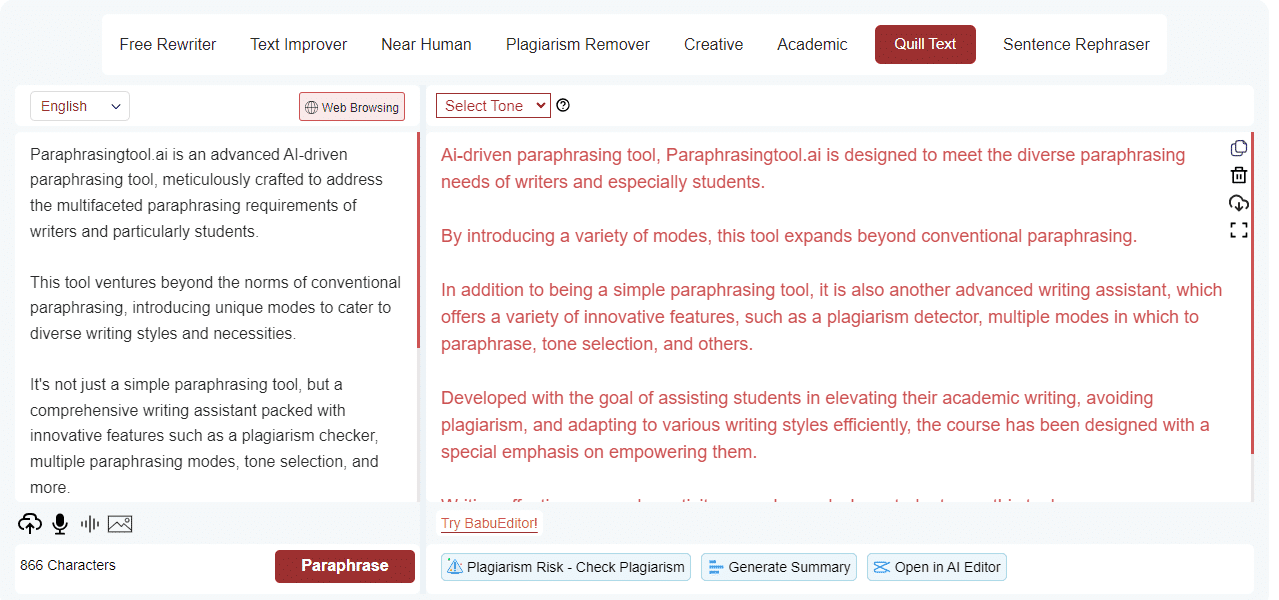Click the tone help question mark icon

pyautogui.click(x=563, y=105)
